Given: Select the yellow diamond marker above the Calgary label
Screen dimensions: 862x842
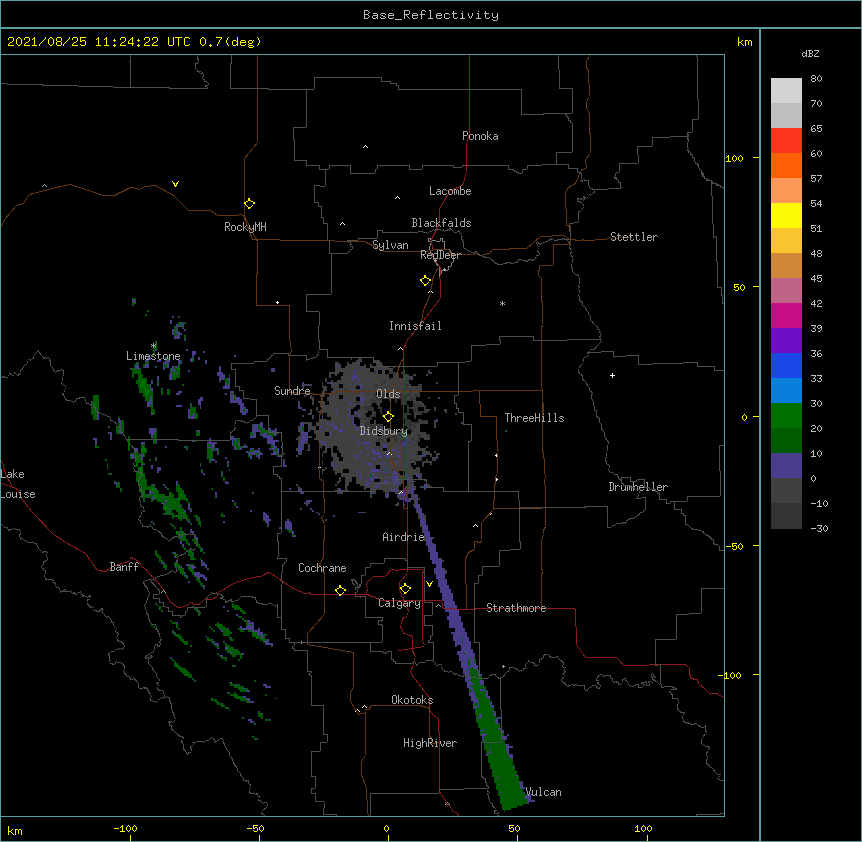Looking at the screenshot, I should [405, 589].
